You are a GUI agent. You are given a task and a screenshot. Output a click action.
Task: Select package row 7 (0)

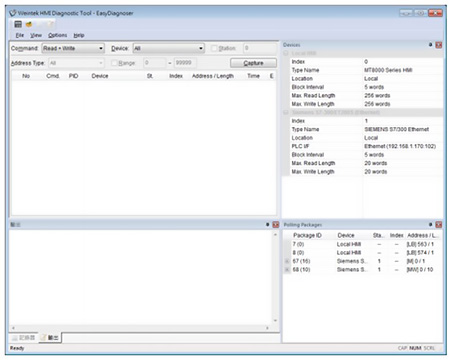pyautogui.click(x=363, y=244)
